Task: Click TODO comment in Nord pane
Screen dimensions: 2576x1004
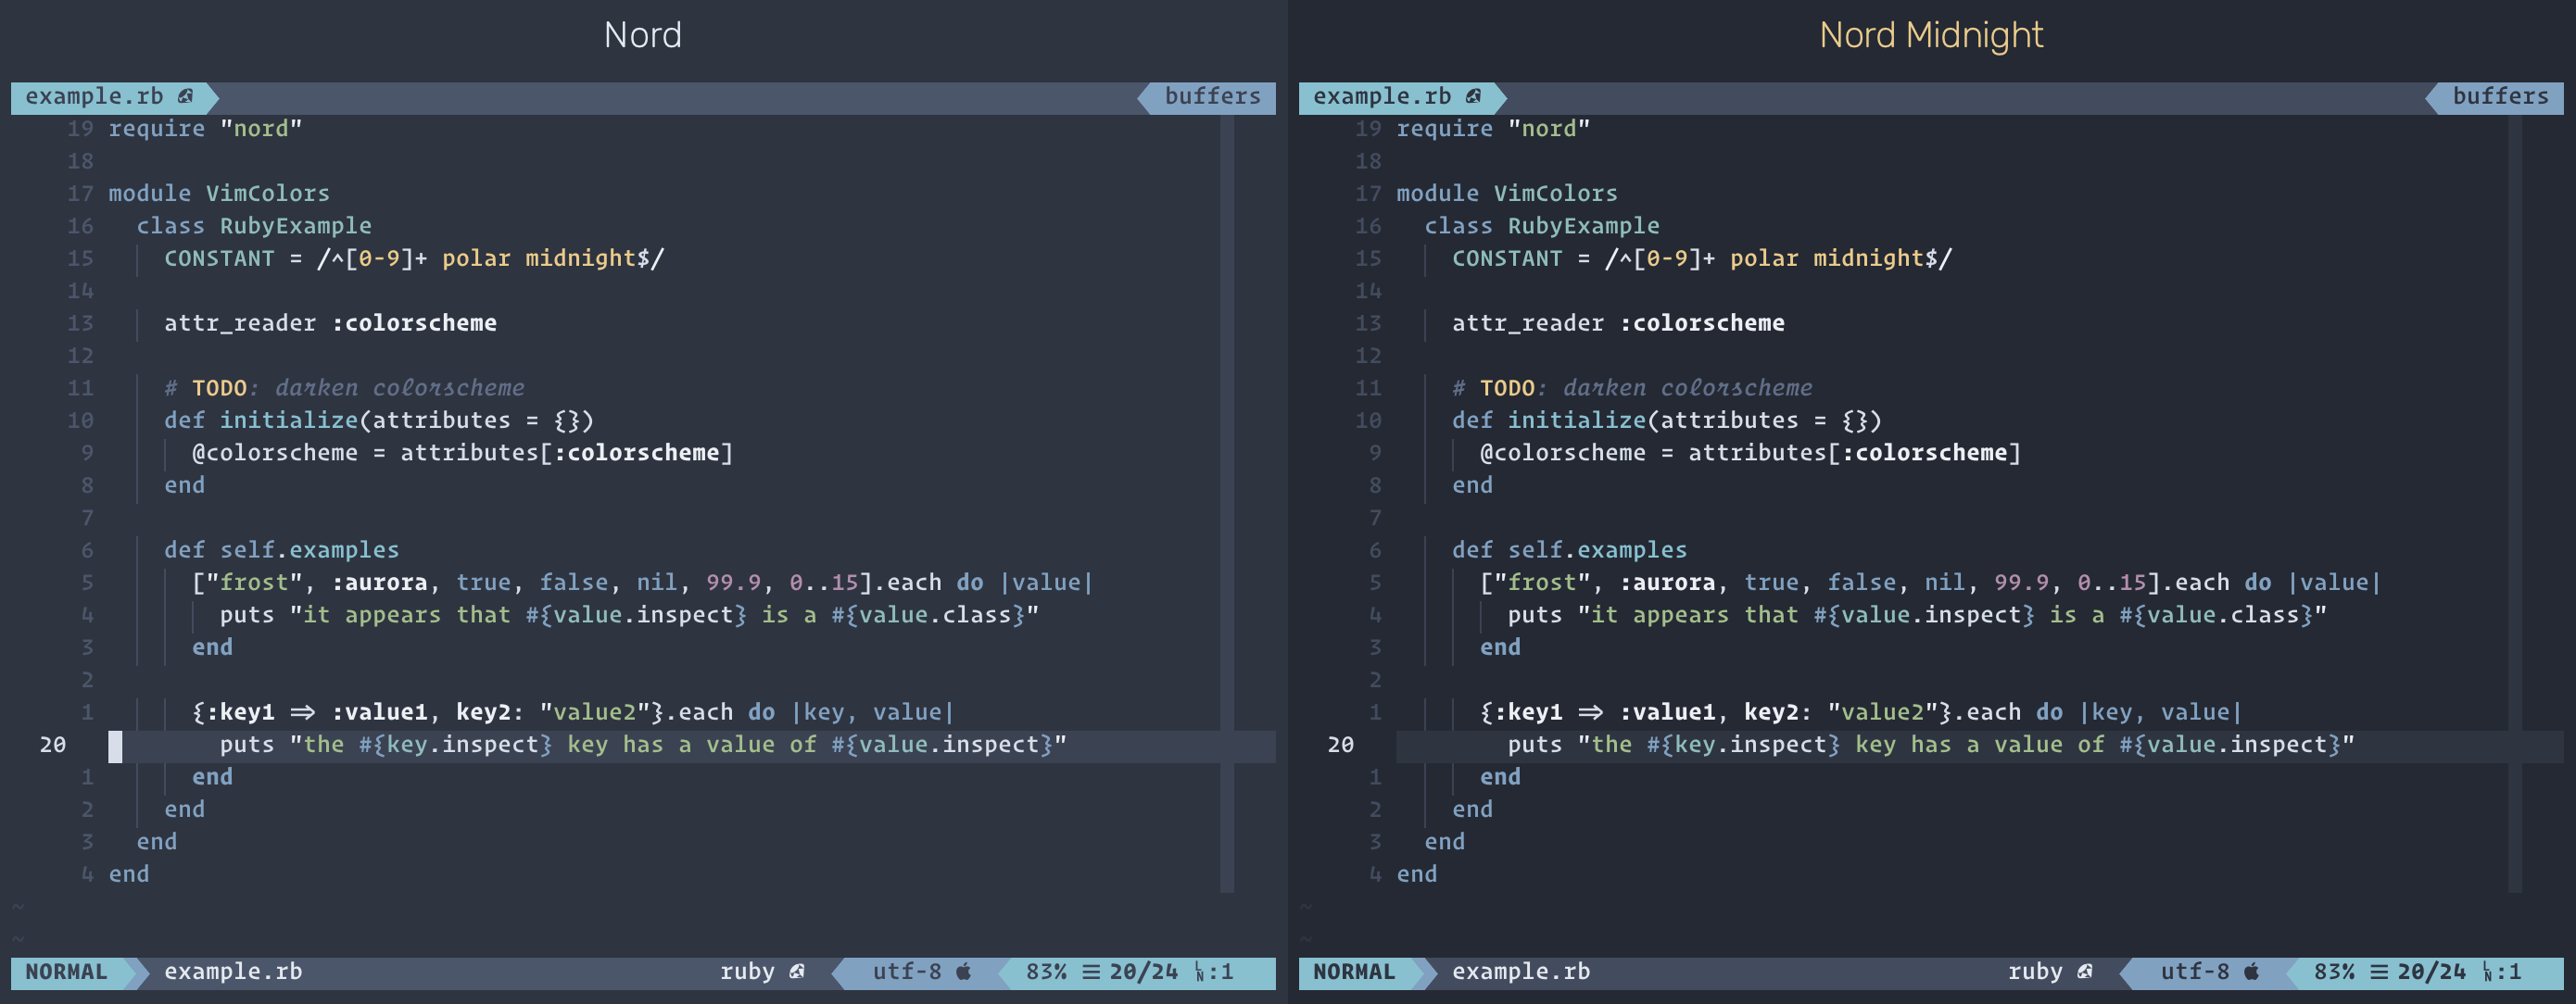Action: point(219,388)
